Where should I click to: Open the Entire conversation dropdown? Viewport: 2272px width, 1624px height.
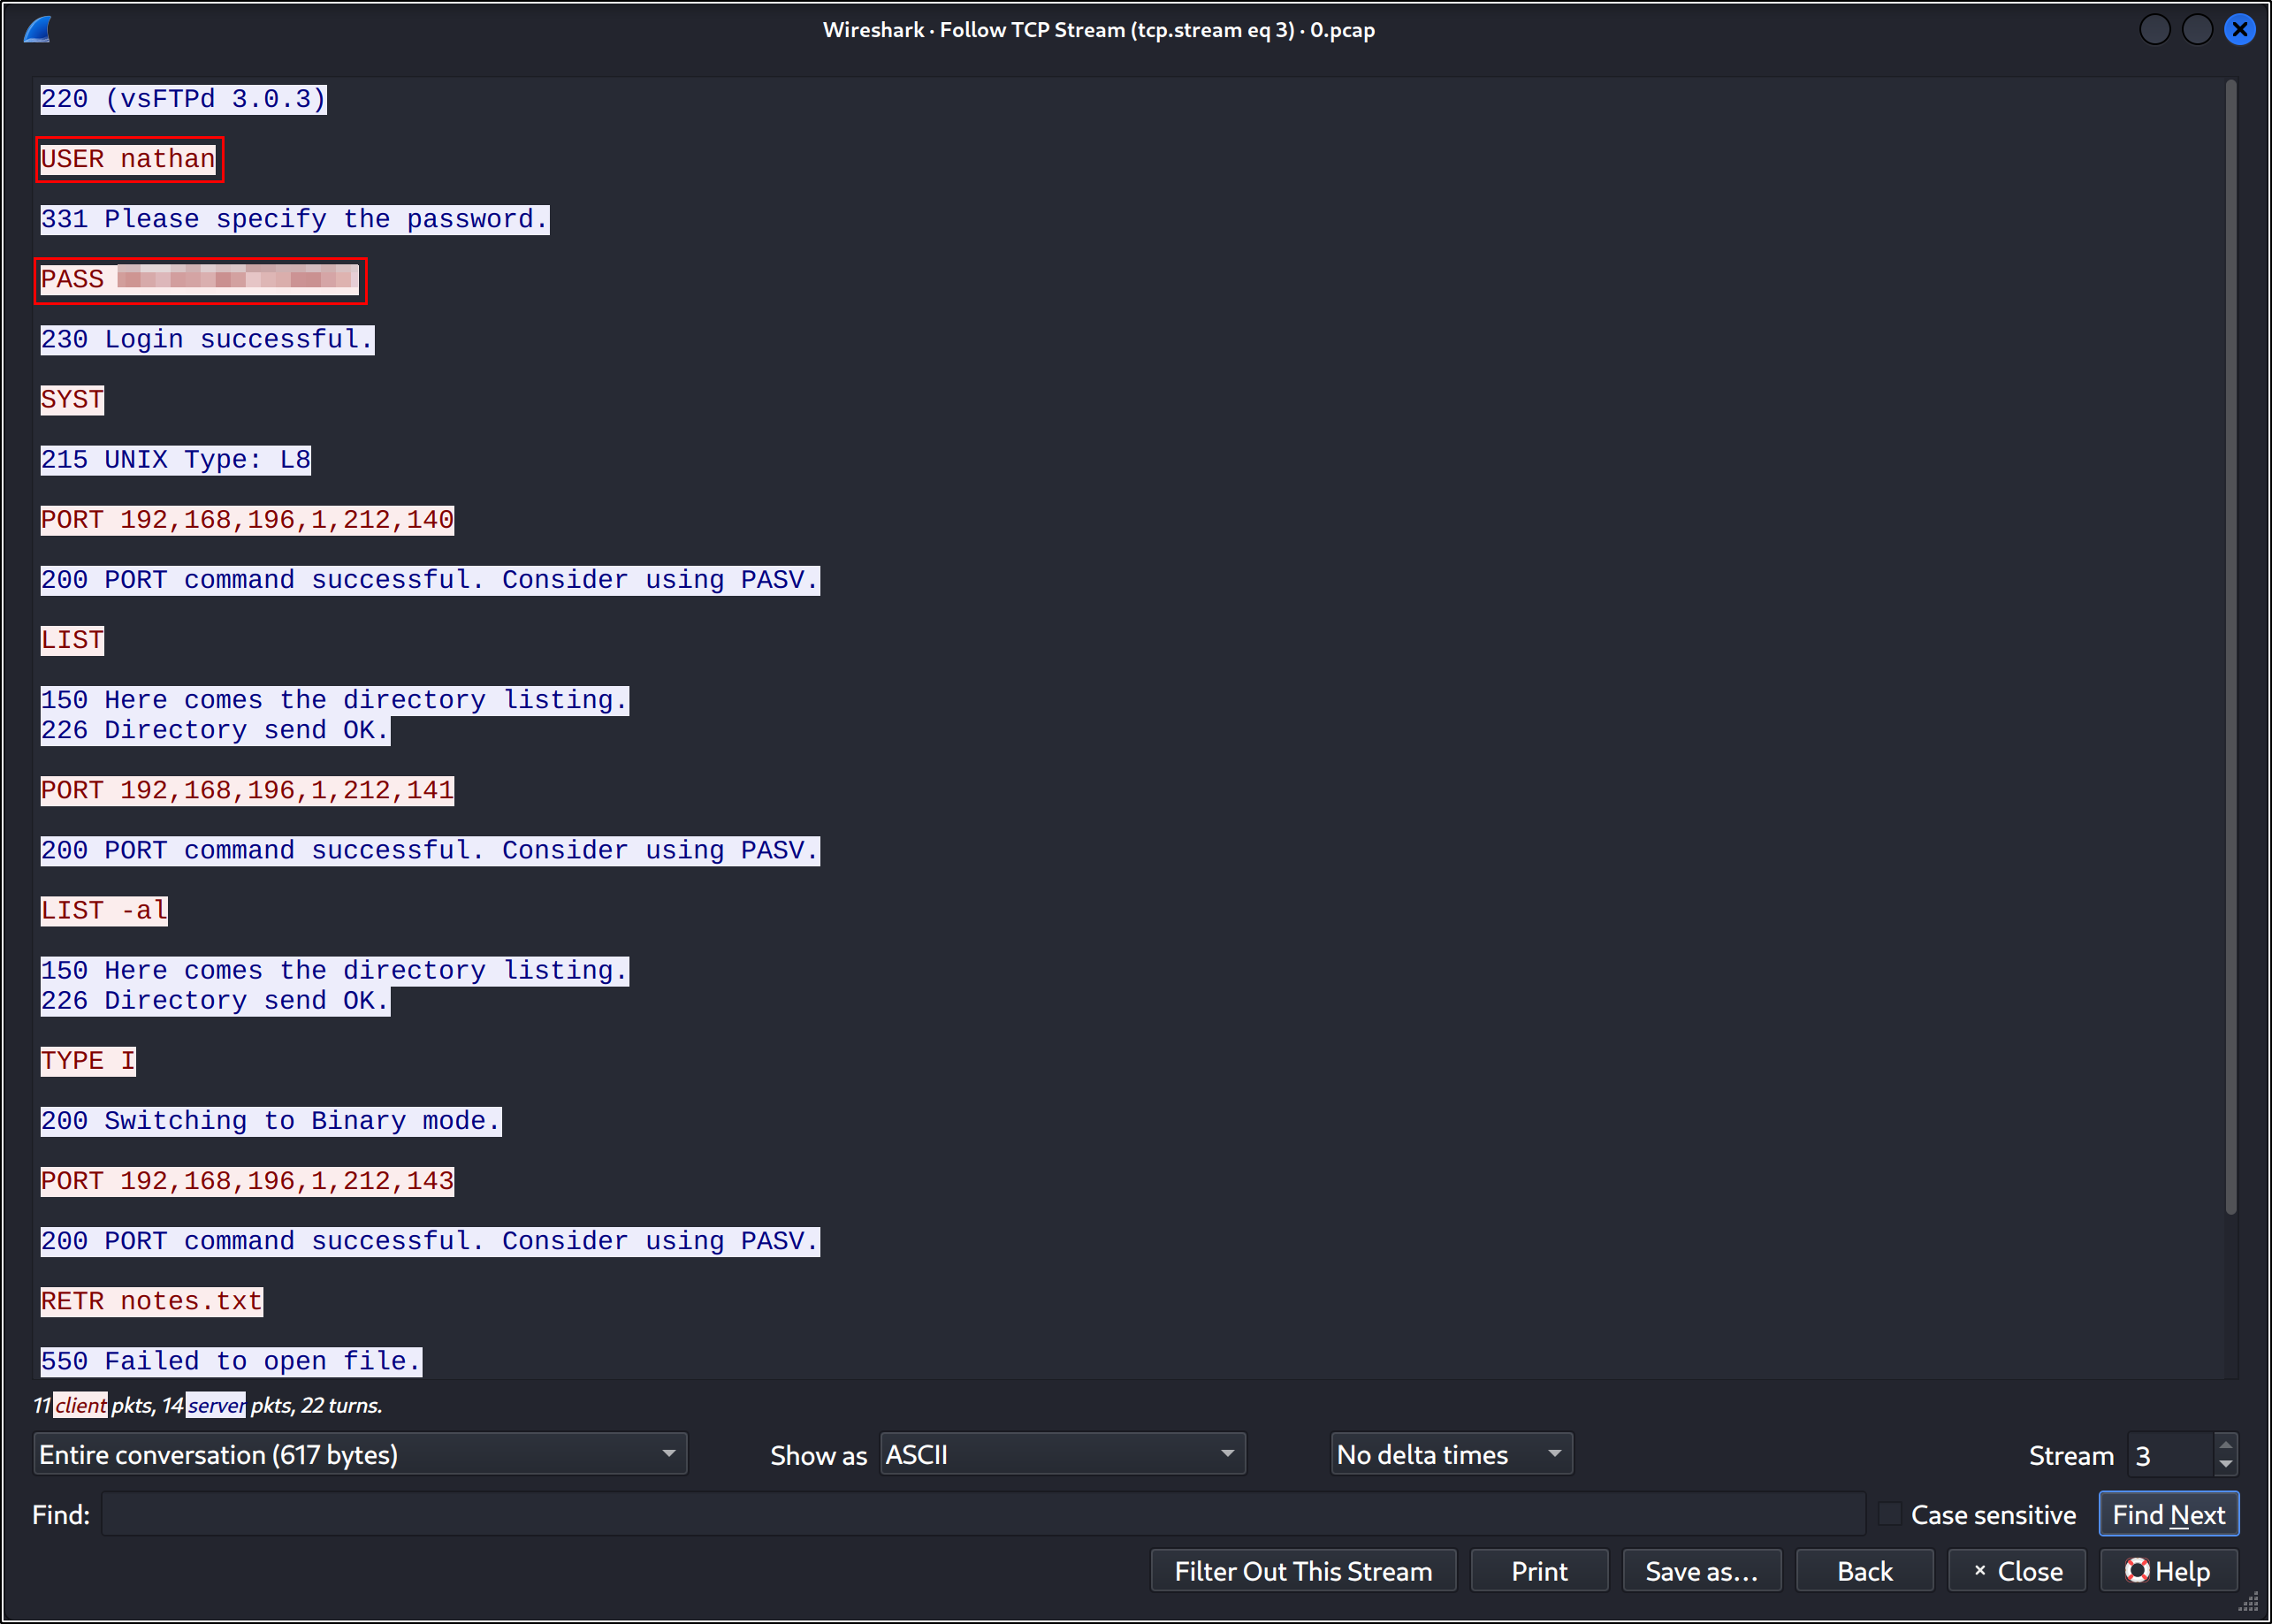[360, 1454]
